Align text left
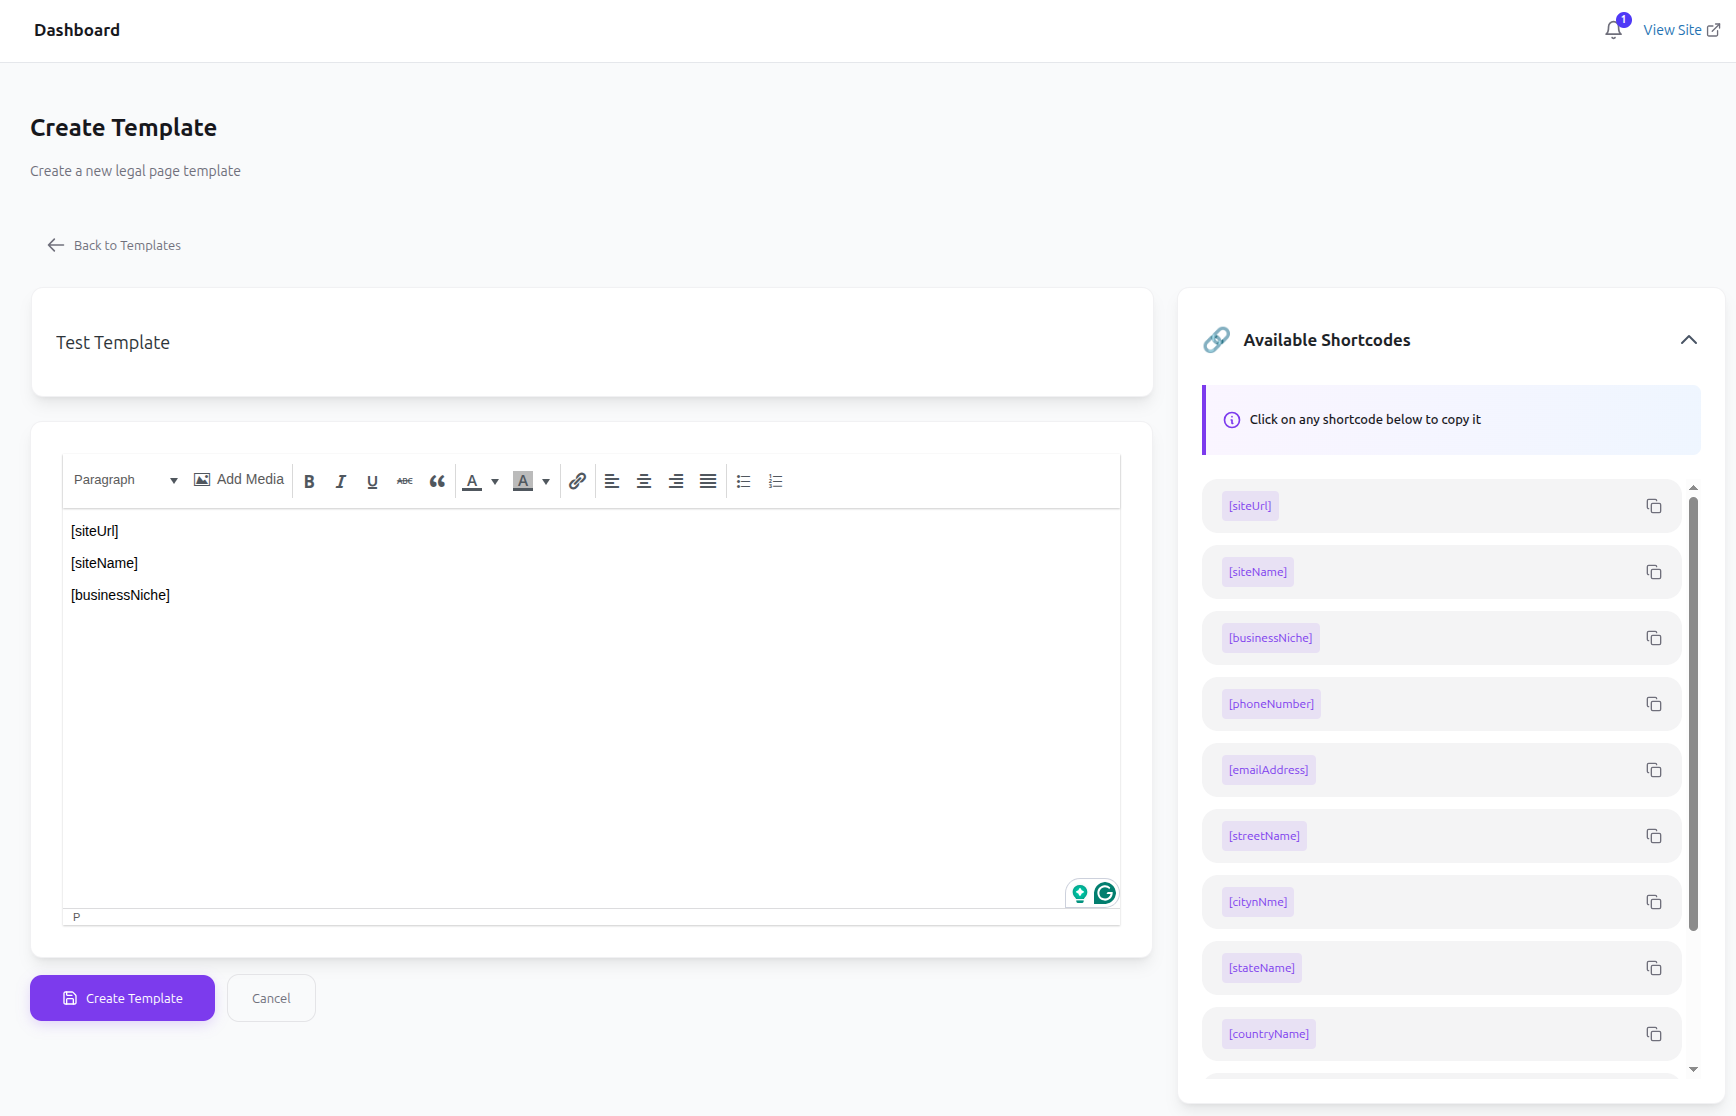 pos(612,481)
